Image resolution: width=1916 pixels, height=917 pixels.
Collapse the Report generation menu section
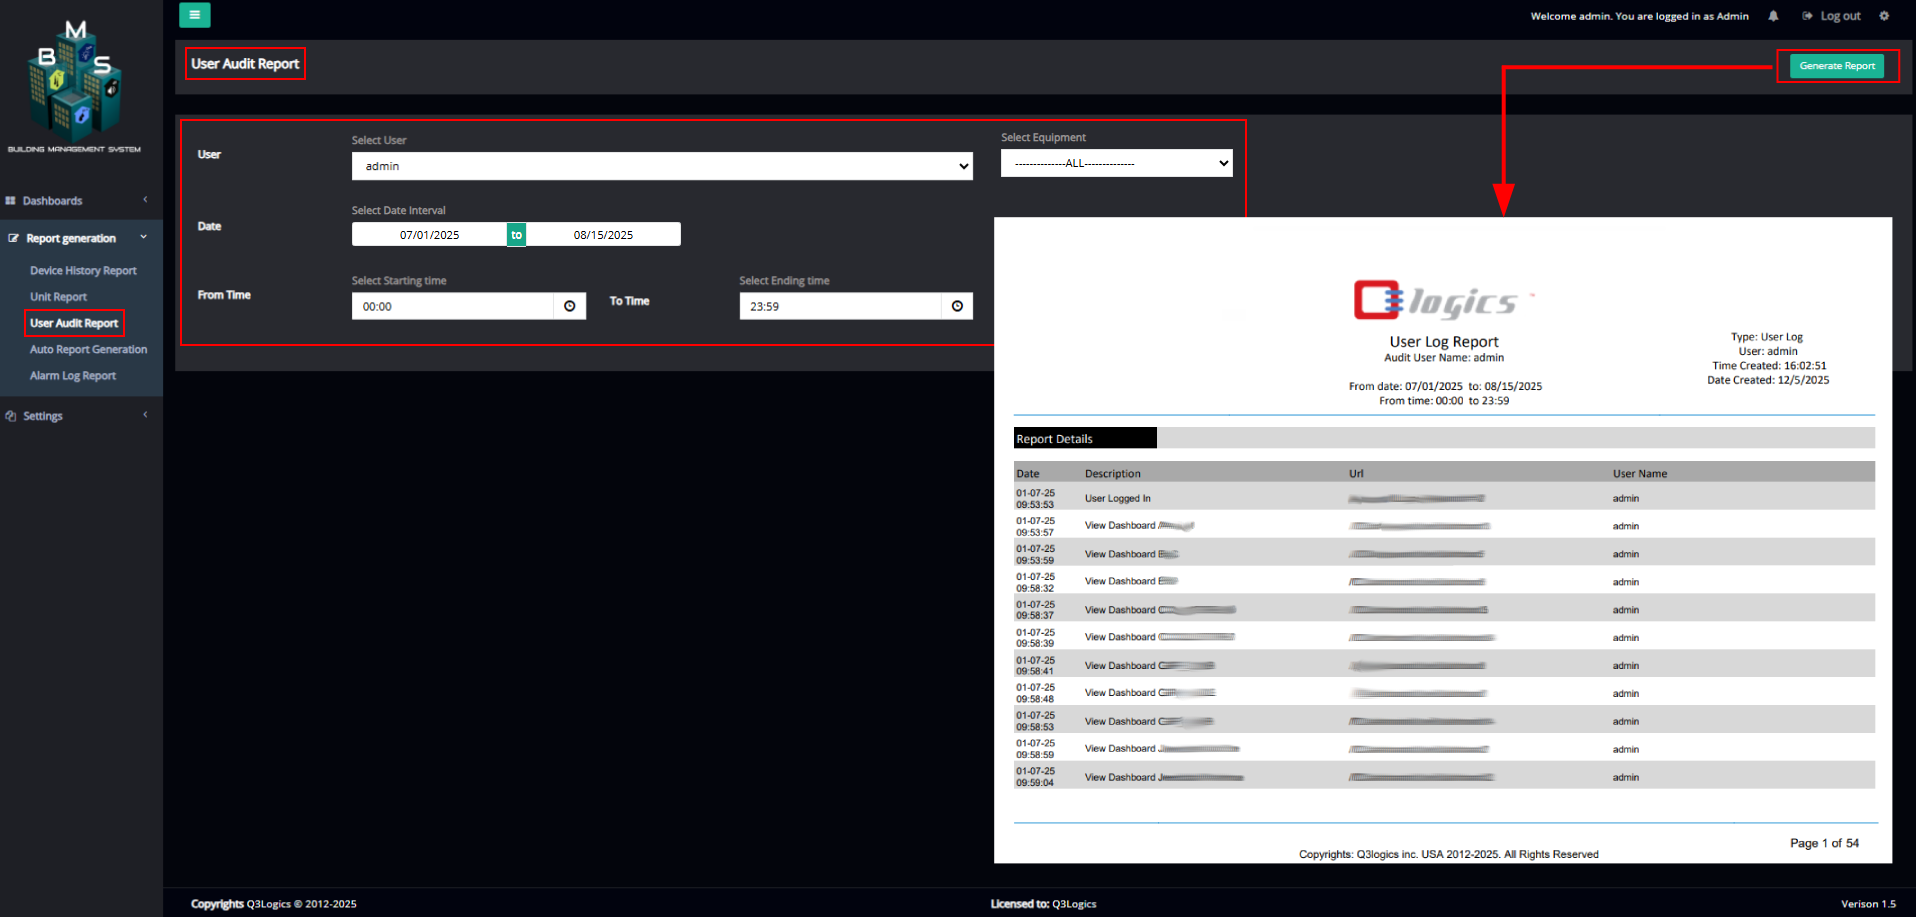coord(143,237)
